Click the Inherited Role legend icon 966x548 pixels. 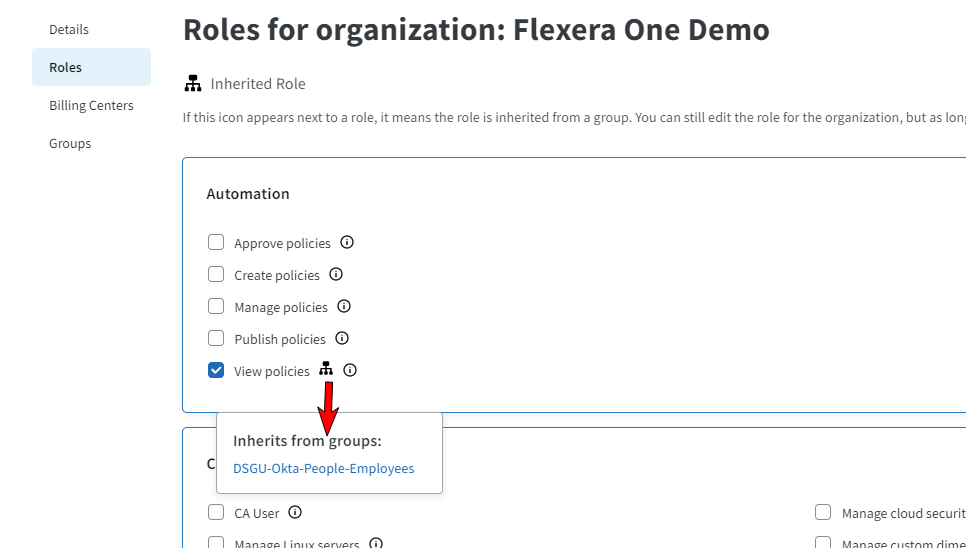coord(194,83)
